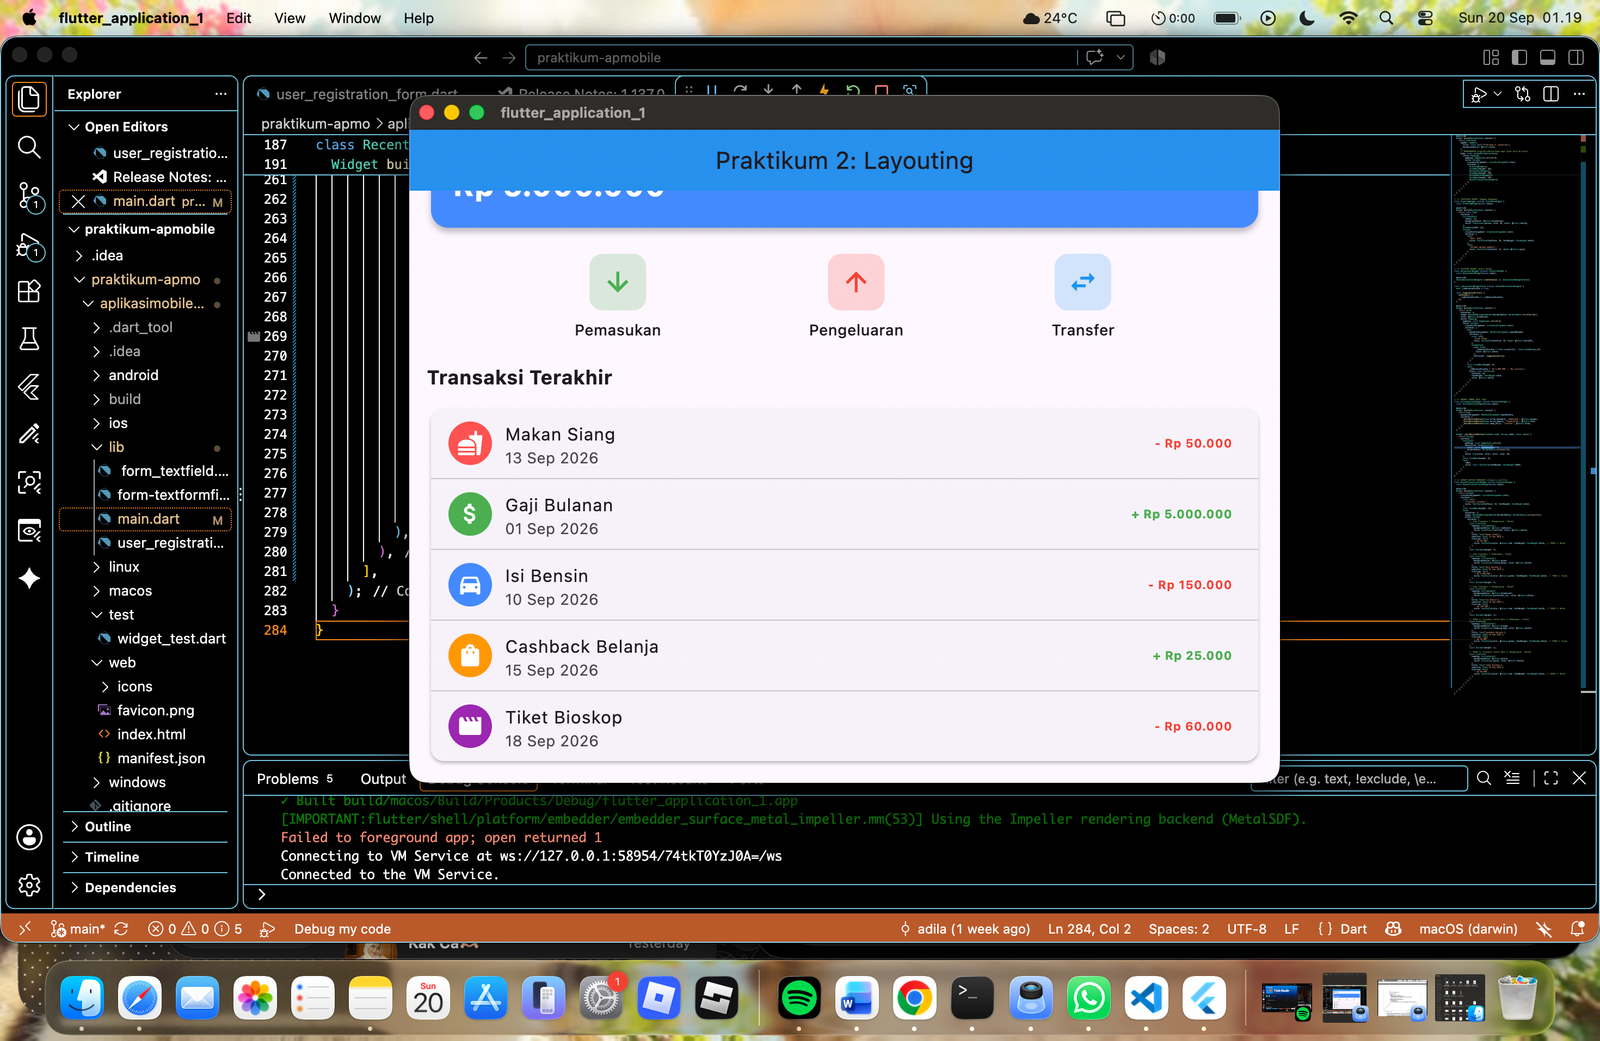Click Debug my code in status bar

point(342,929)
